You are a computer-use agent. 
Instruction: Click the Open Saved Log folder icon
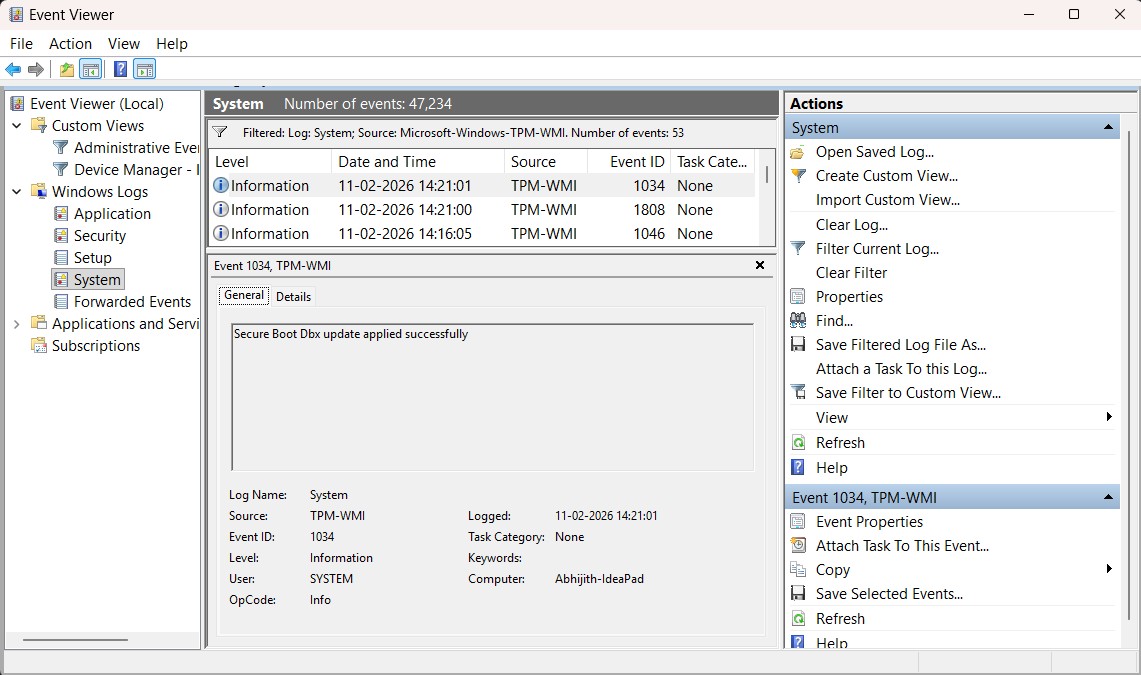[797, 151]
